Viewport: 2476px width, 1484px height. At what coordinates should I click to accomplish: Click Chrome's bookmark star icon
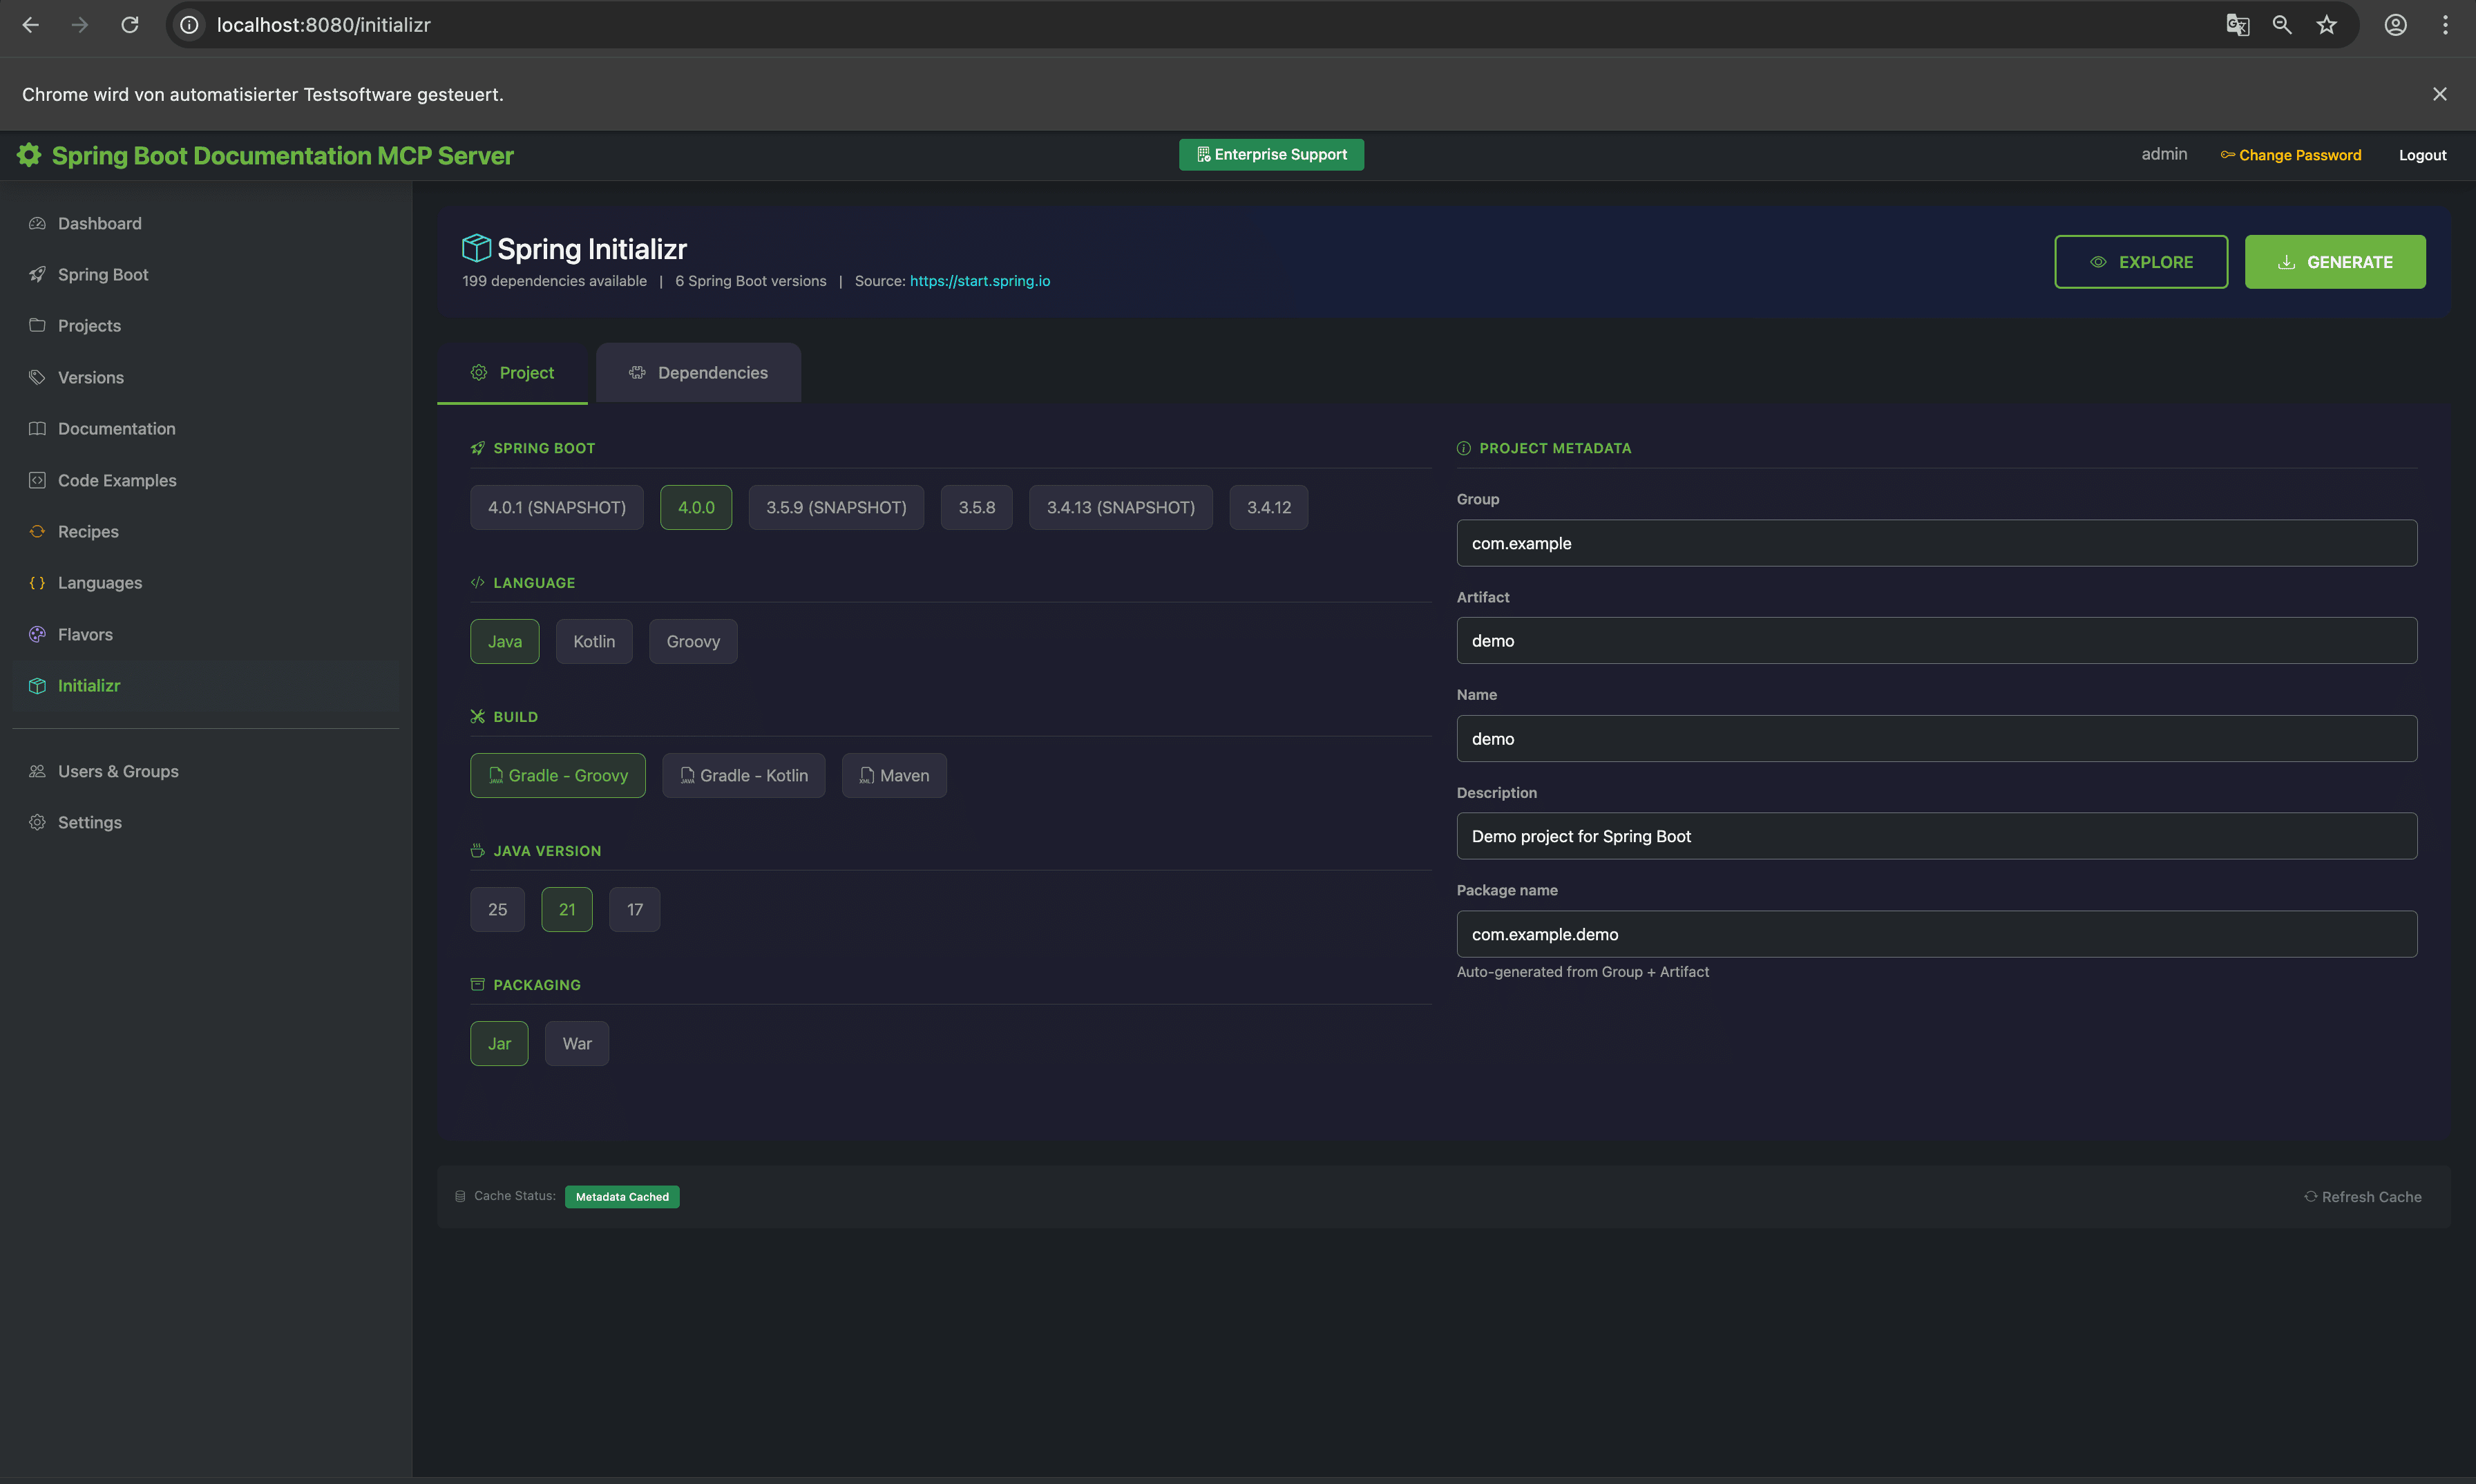[2326, 25]
